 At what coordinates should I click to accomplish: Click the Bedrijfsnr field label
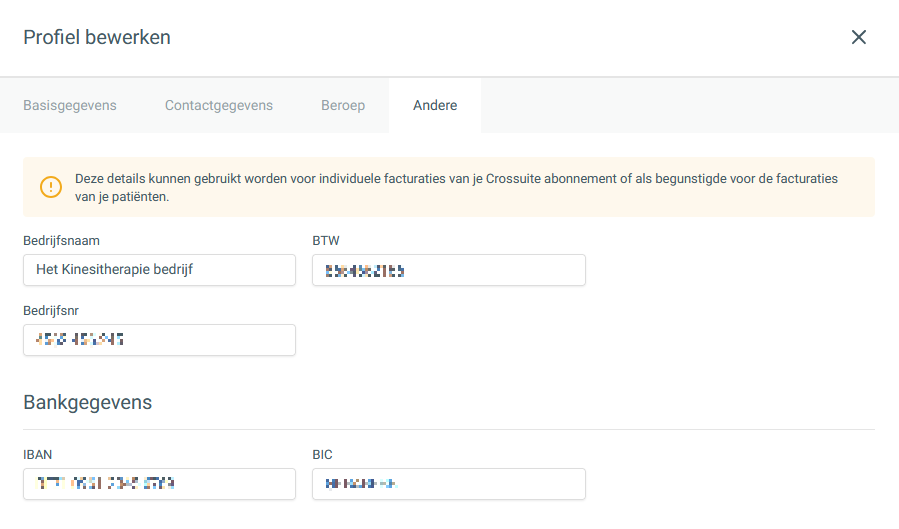pos(51,311)
